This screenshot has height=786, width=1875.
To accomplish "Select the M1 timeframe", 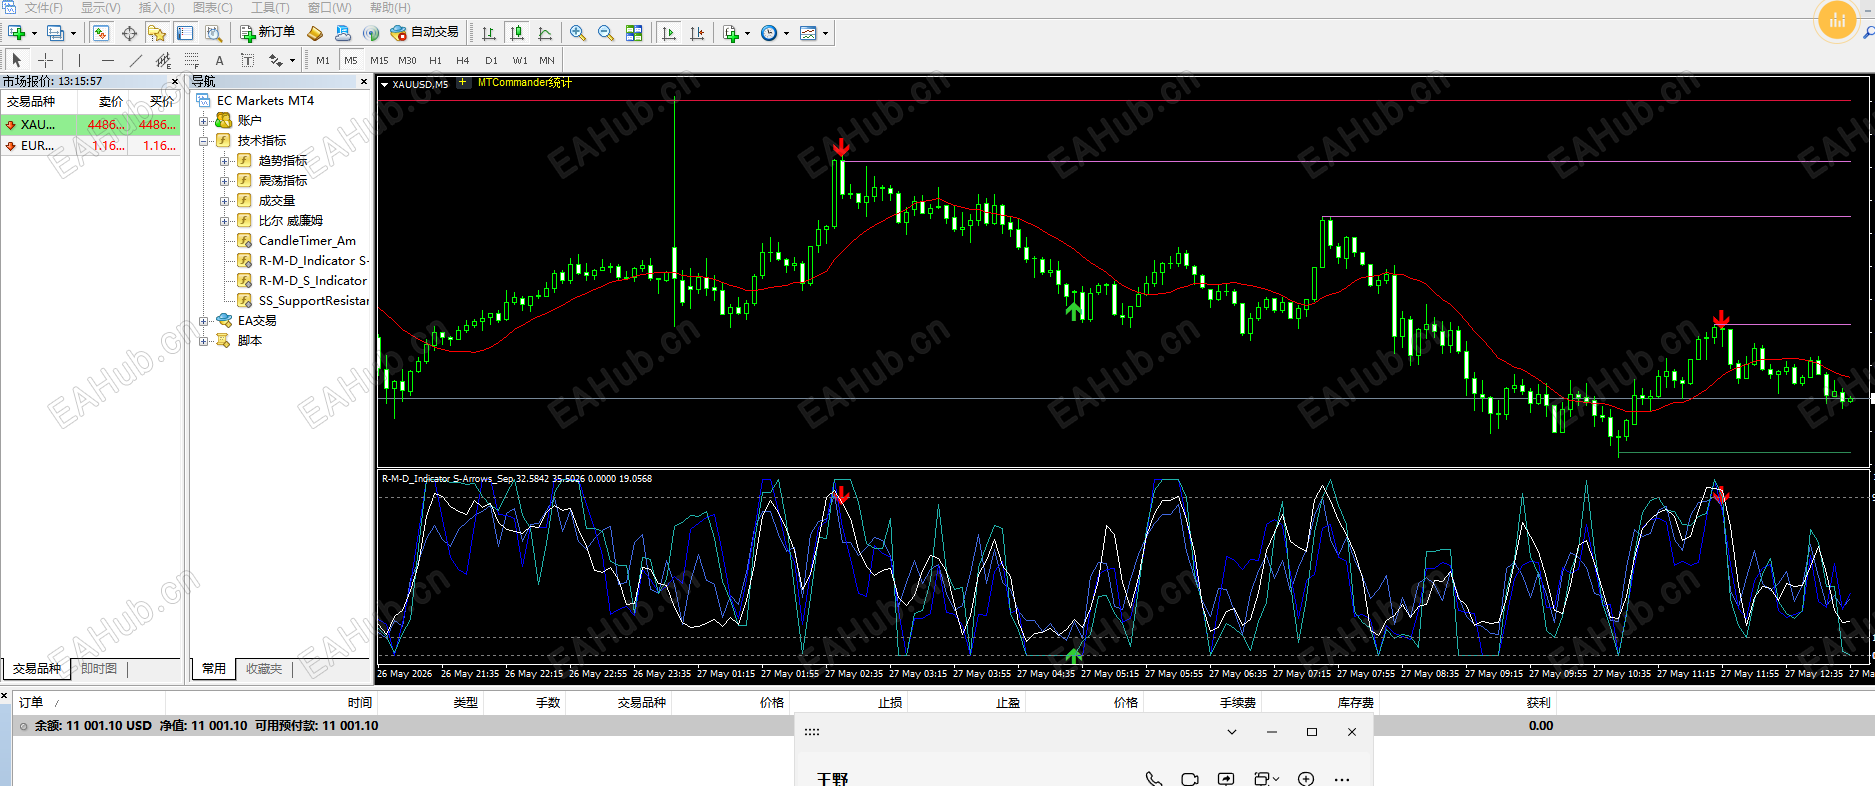I will click(x=323, y=60).
